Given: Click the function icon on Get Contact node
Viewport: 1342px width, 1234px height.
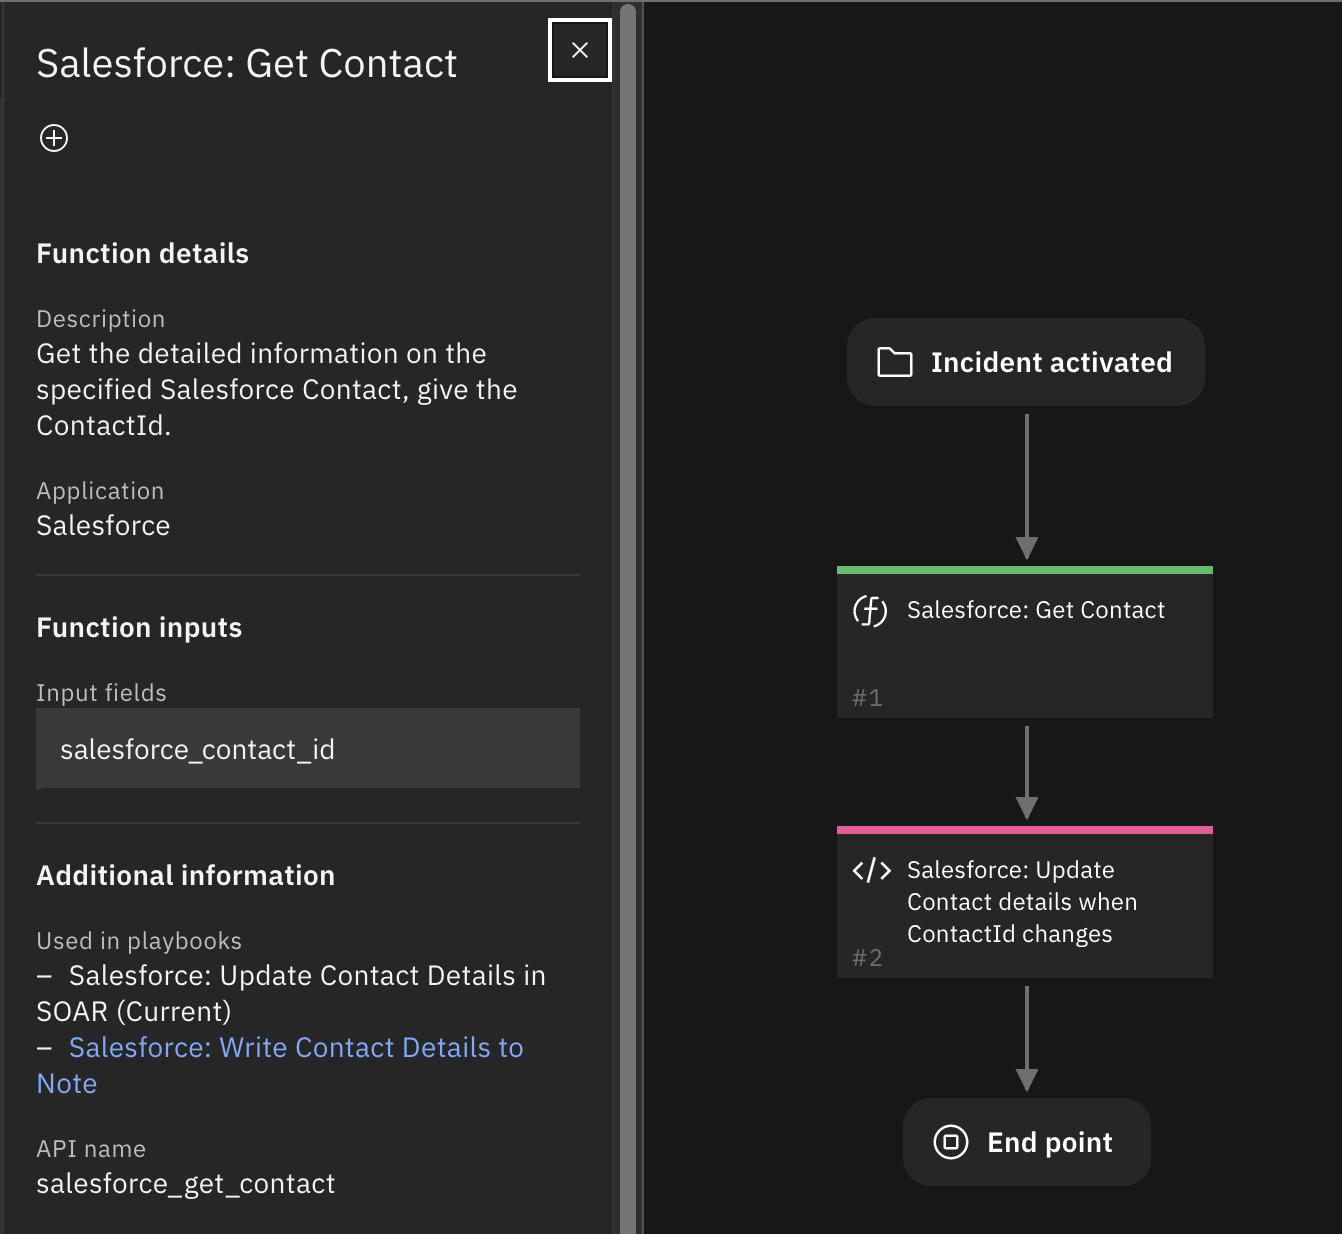Looking at the screenshot, I should pyautogui.click(x=870, y=610).
